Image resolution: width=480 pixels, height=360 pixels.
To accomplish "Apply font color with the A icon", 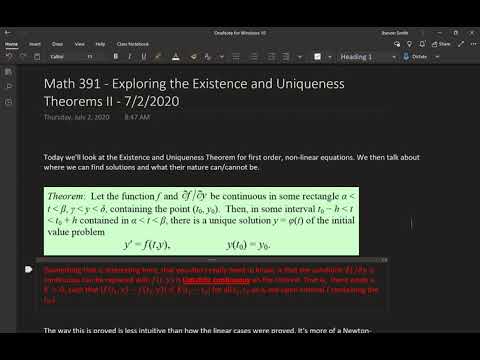I will click(176, 57).
